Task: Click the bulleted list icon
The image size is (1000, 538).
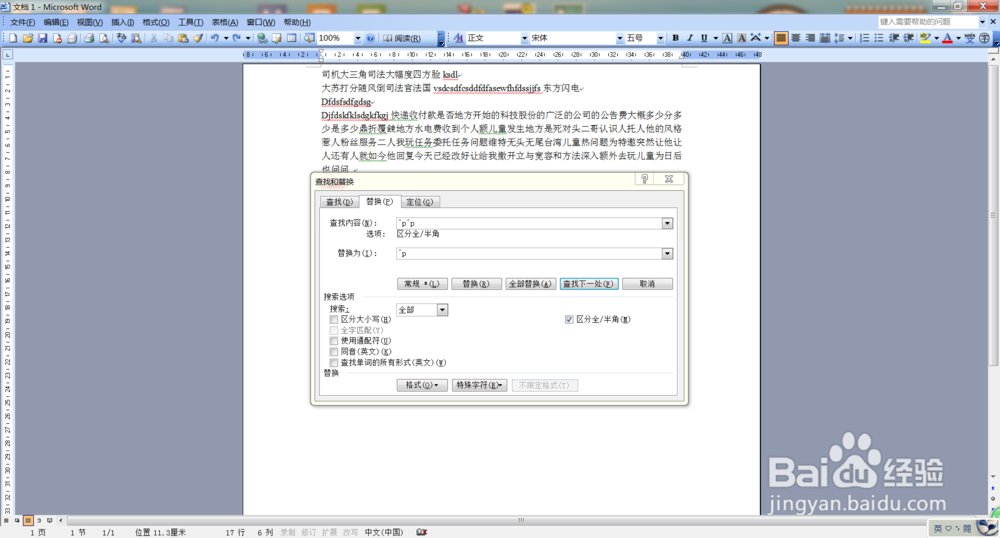Action: pyautogui.click(x=879, y=38)
